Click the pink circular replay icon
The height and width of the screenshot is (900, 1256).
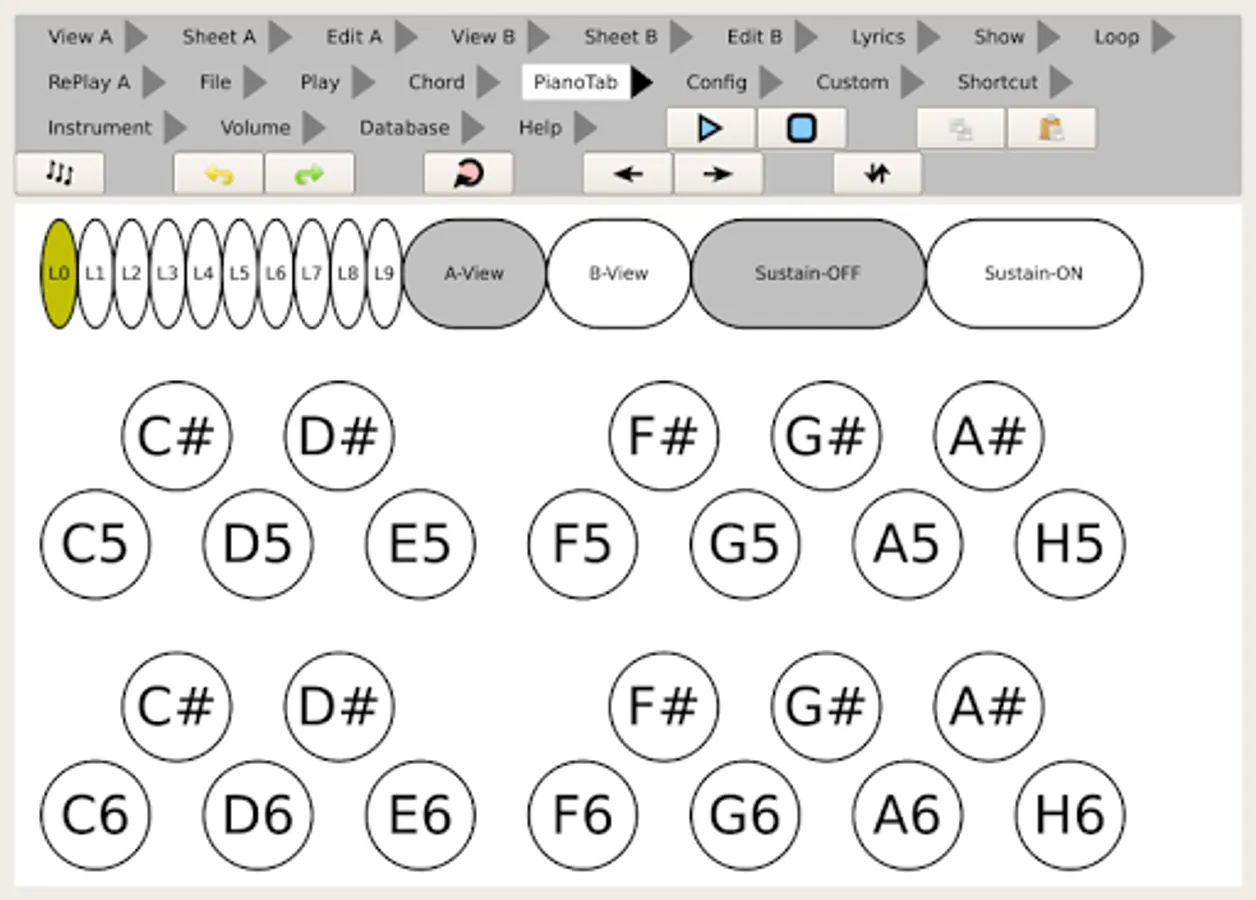click(468, 173)
